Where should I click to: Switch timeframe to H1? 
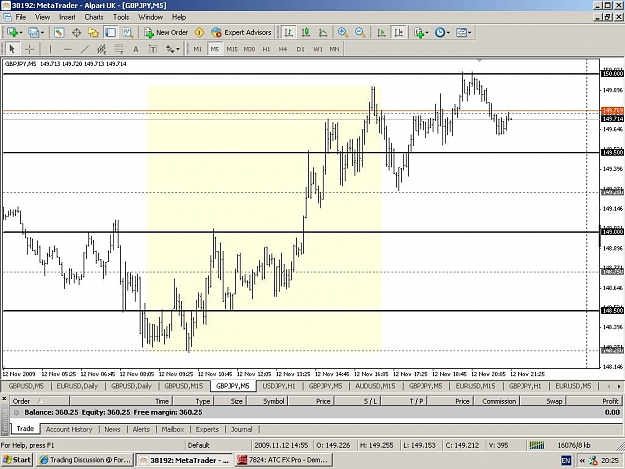(266, 49)
